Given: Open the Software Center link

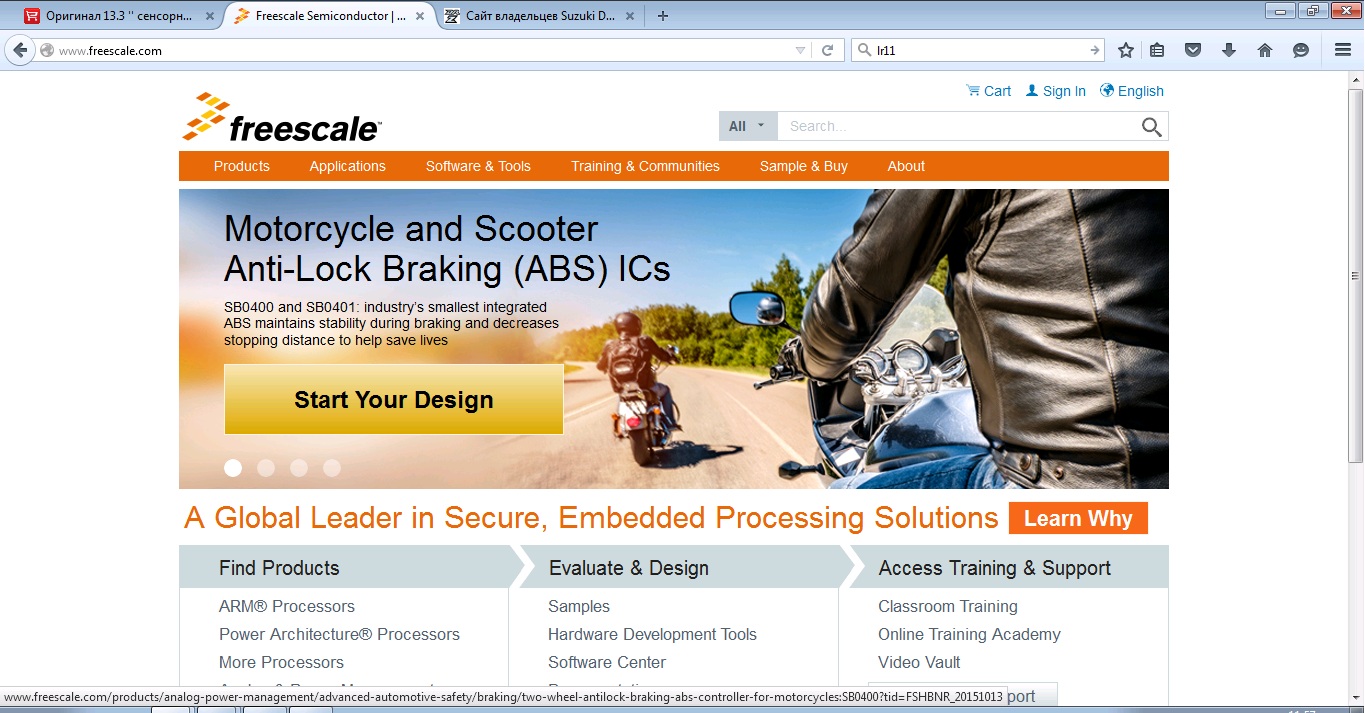Looking at the screenshot, I should pos(607,662).
